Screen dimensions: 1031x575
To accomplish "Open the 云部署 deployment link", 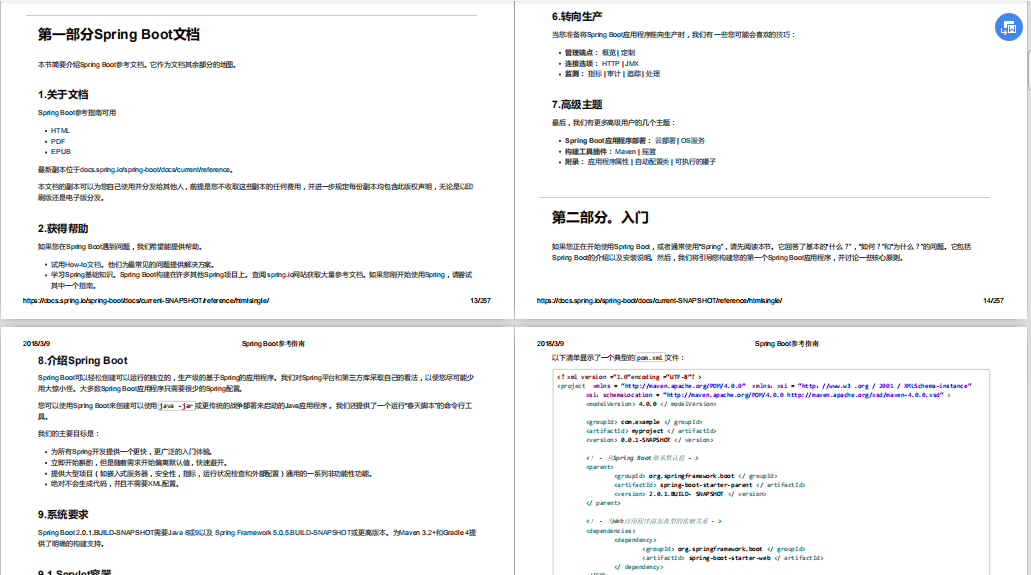I will (x=665, y=141).
